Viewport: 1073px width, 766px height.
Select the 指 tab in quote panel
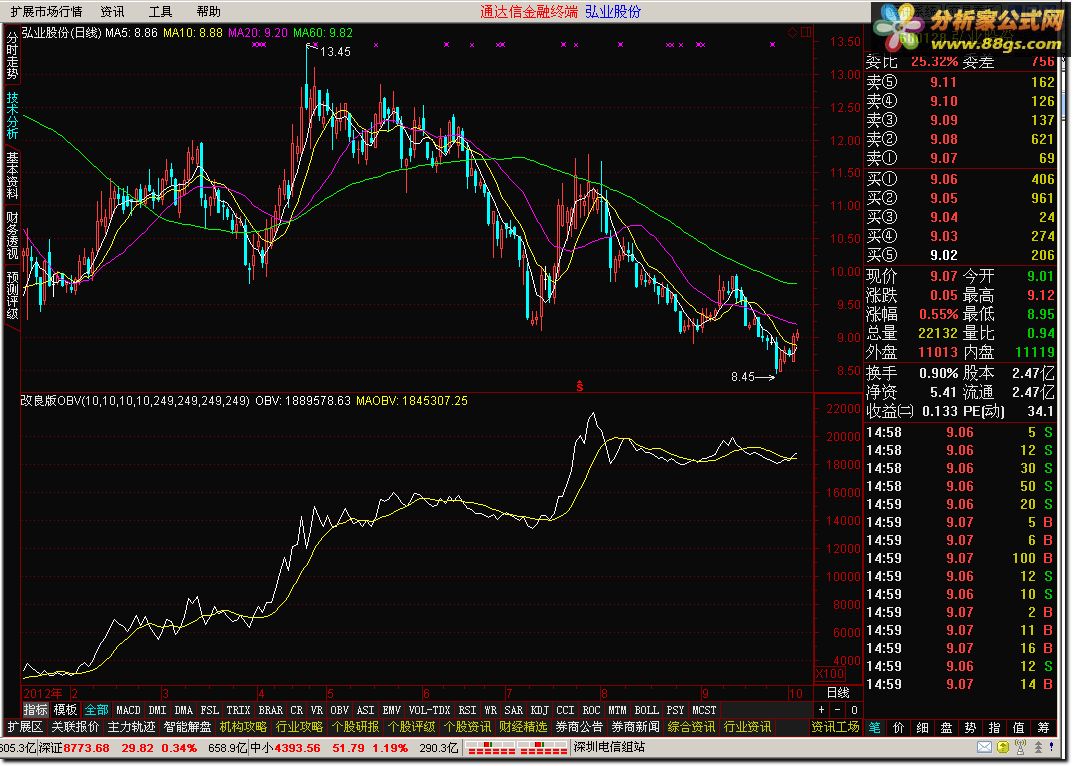tap(994, 728)
